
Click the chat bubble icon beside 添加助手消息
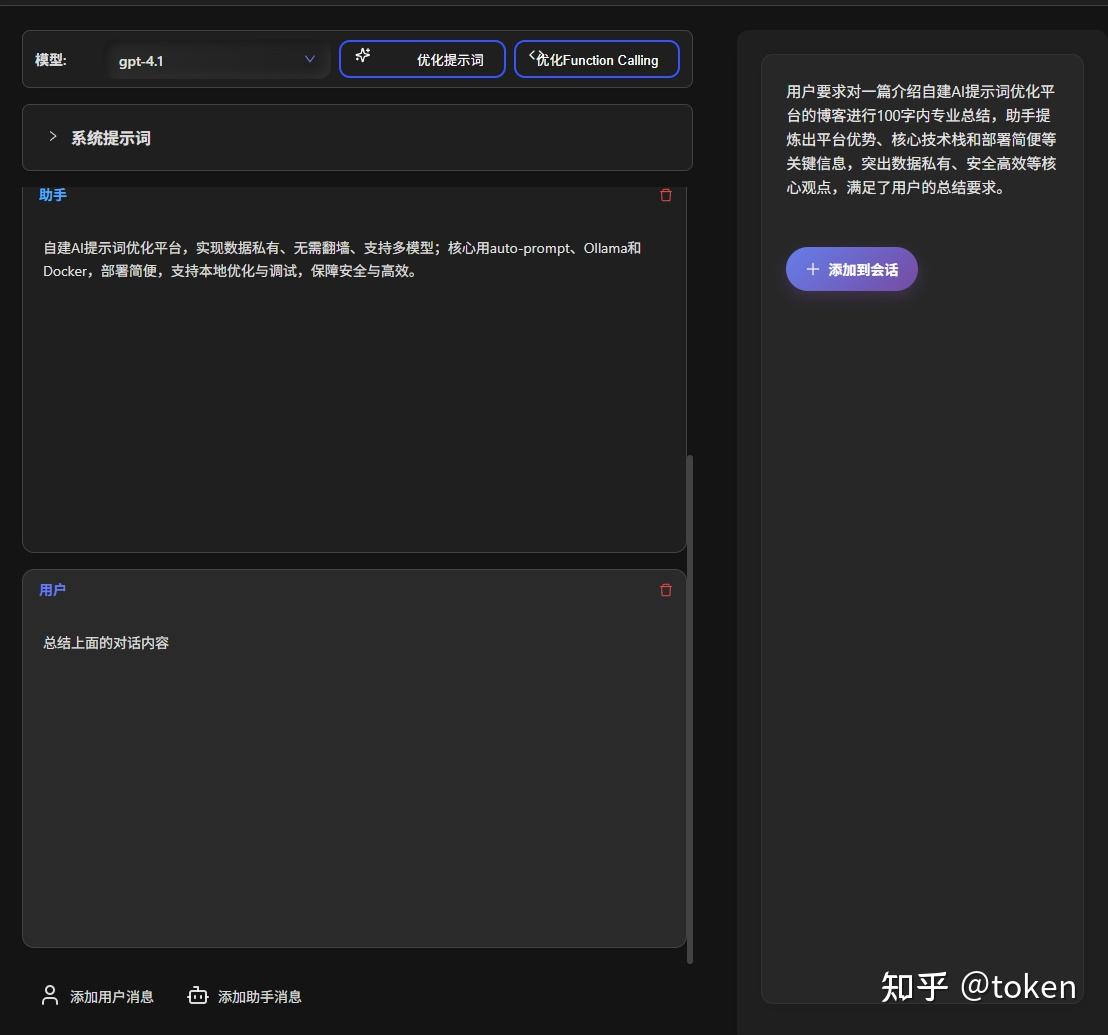click(197, 995)
